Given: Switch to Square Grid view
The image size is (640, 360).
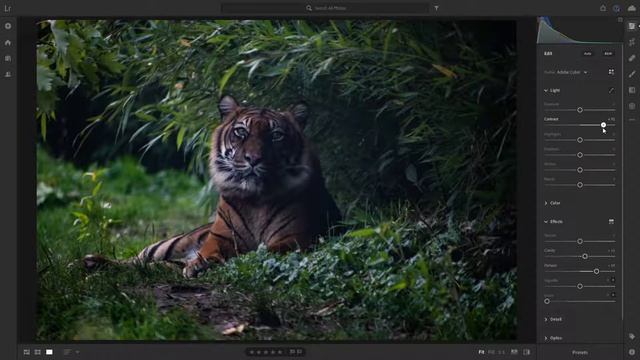Looking at the screenshot, I should pyautogui.click(x=38, y=352).
